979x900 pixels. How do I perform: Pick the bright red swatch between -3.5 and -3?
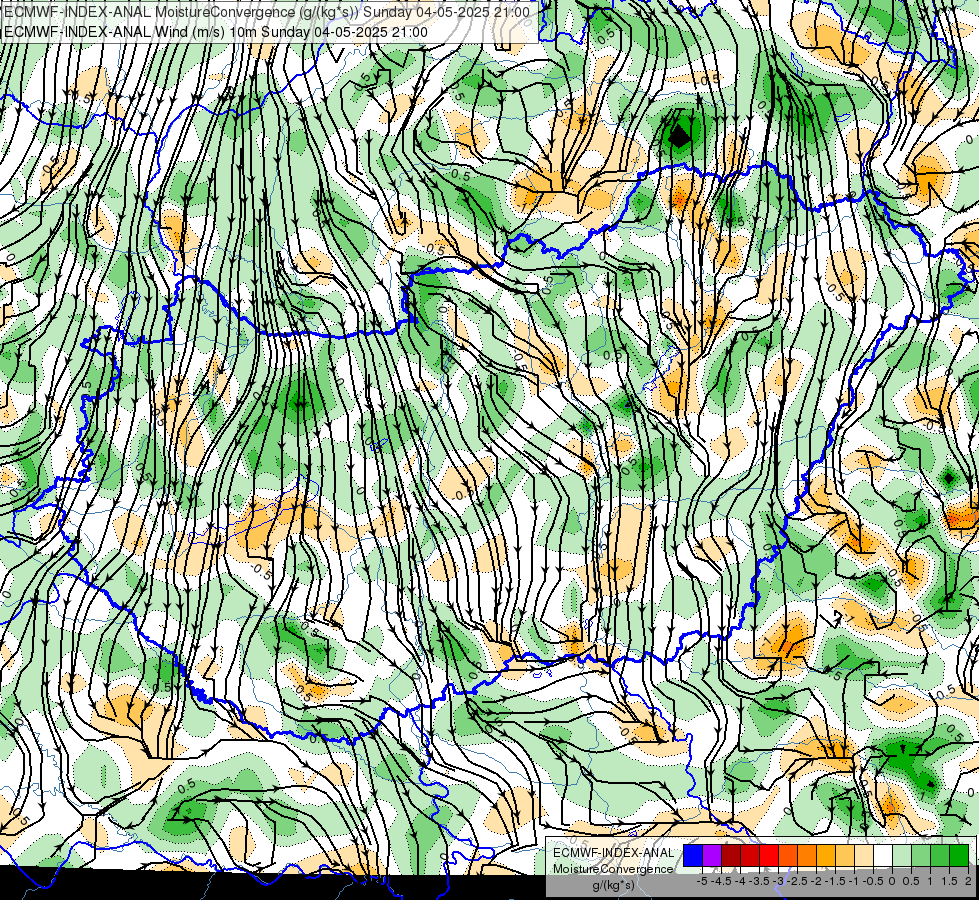click(x=769, y=856)
